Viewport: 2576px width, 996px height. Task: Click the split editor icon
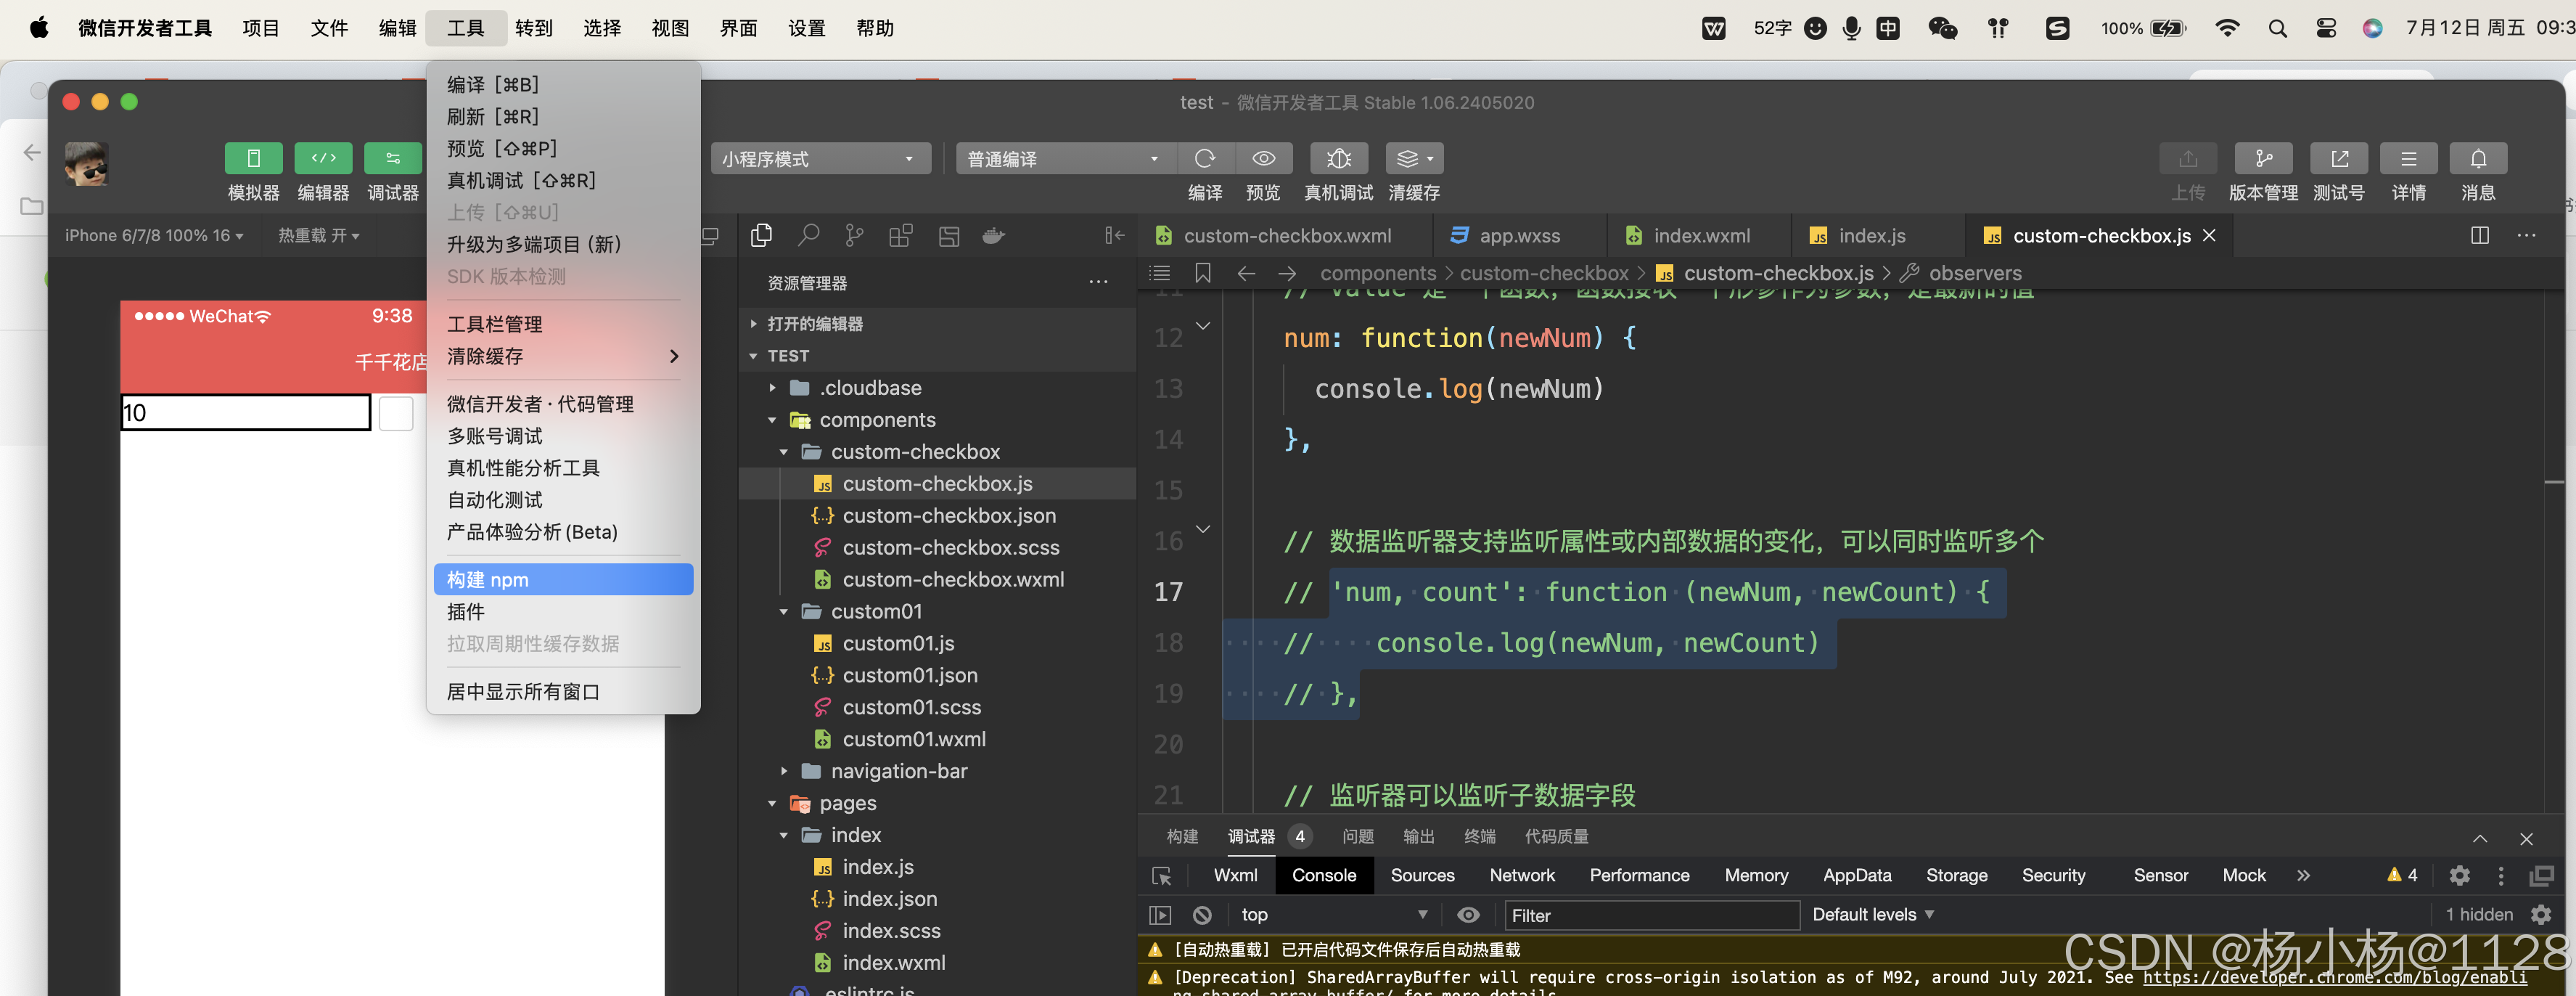[x=2480, y=235]
